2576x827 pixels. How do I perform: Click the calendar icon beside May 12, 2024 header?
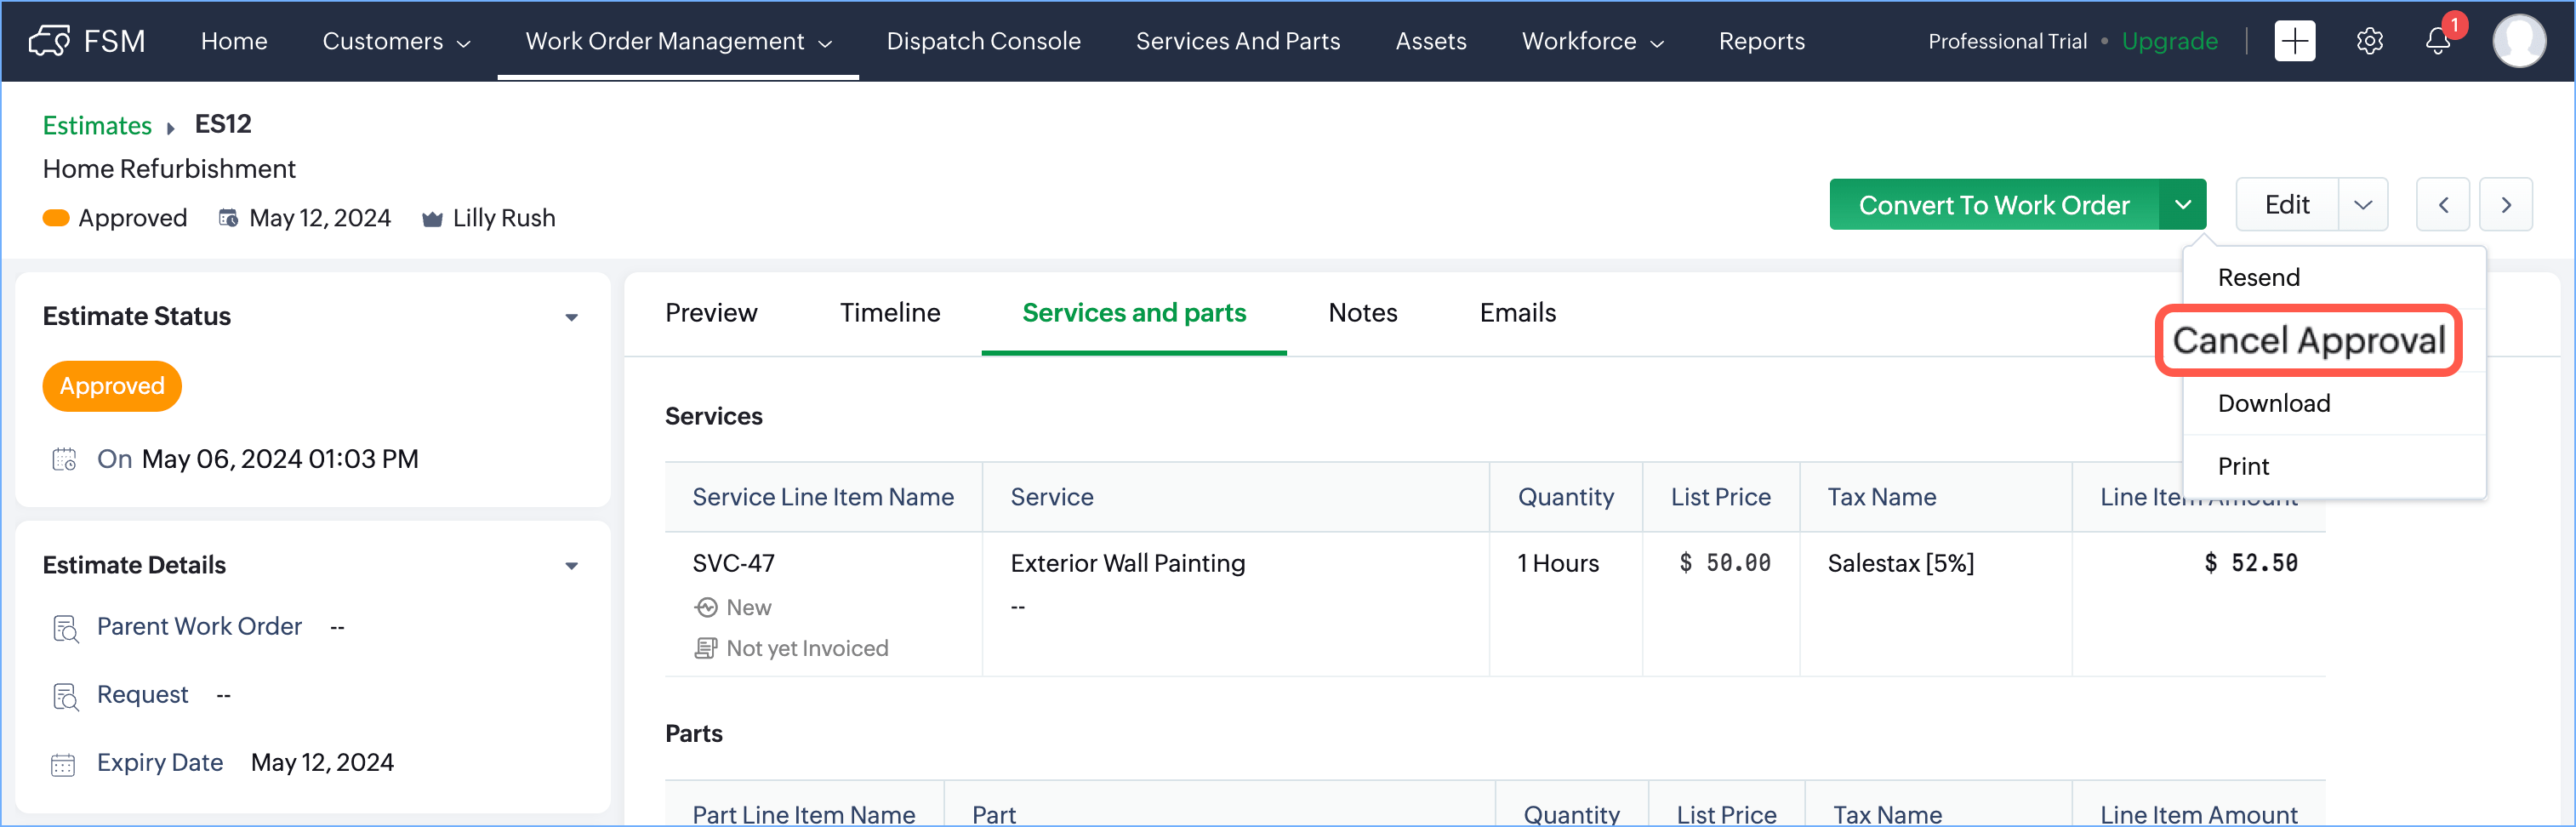tap(228, 218)
